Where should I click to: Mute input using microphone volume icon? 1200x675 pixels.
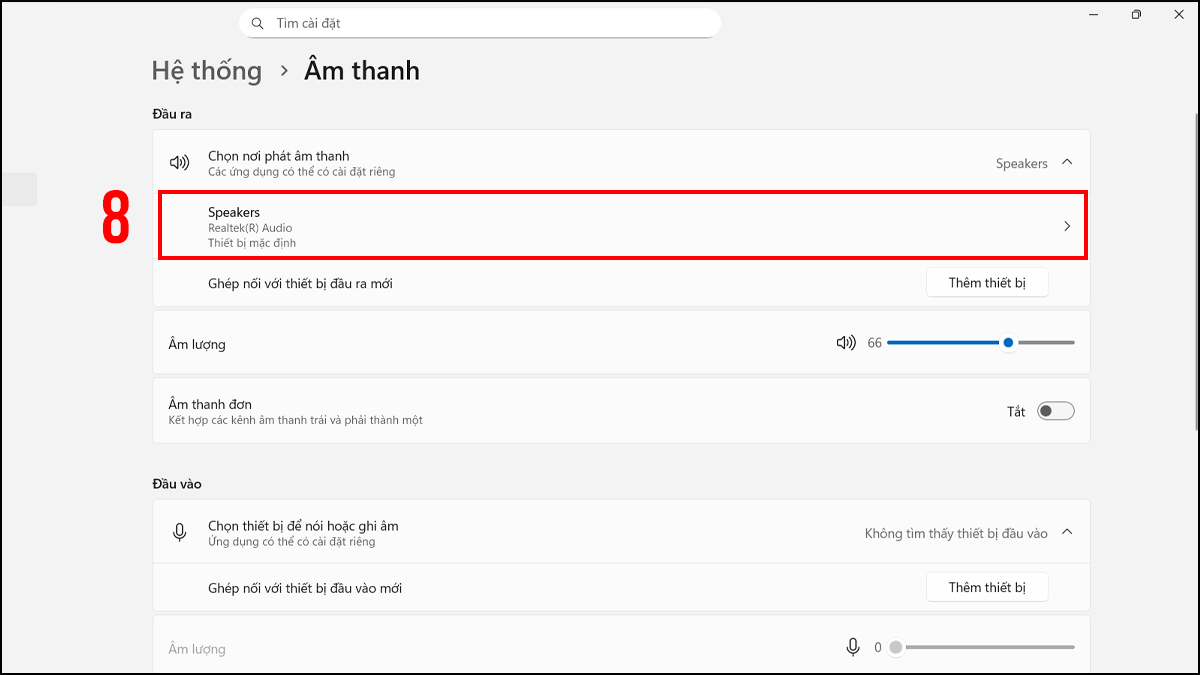tap(853, 648)
